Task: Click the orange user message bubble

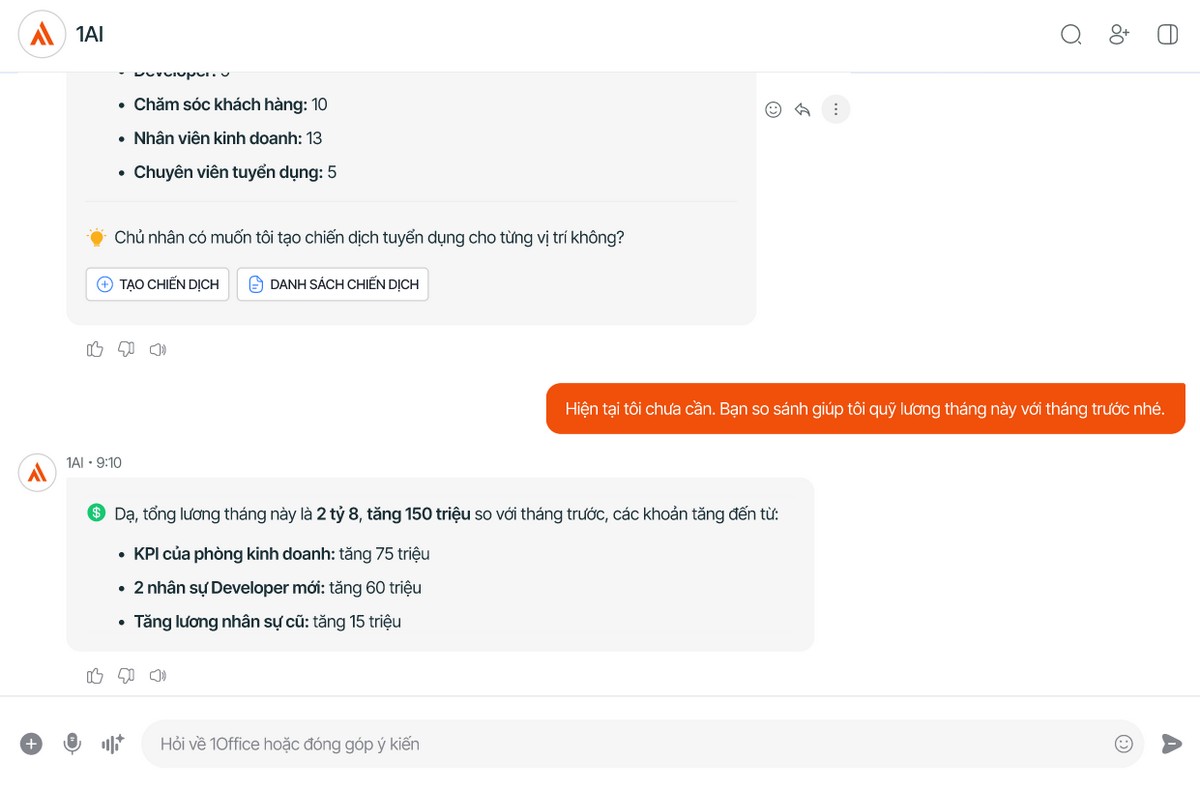Action: 864,408
